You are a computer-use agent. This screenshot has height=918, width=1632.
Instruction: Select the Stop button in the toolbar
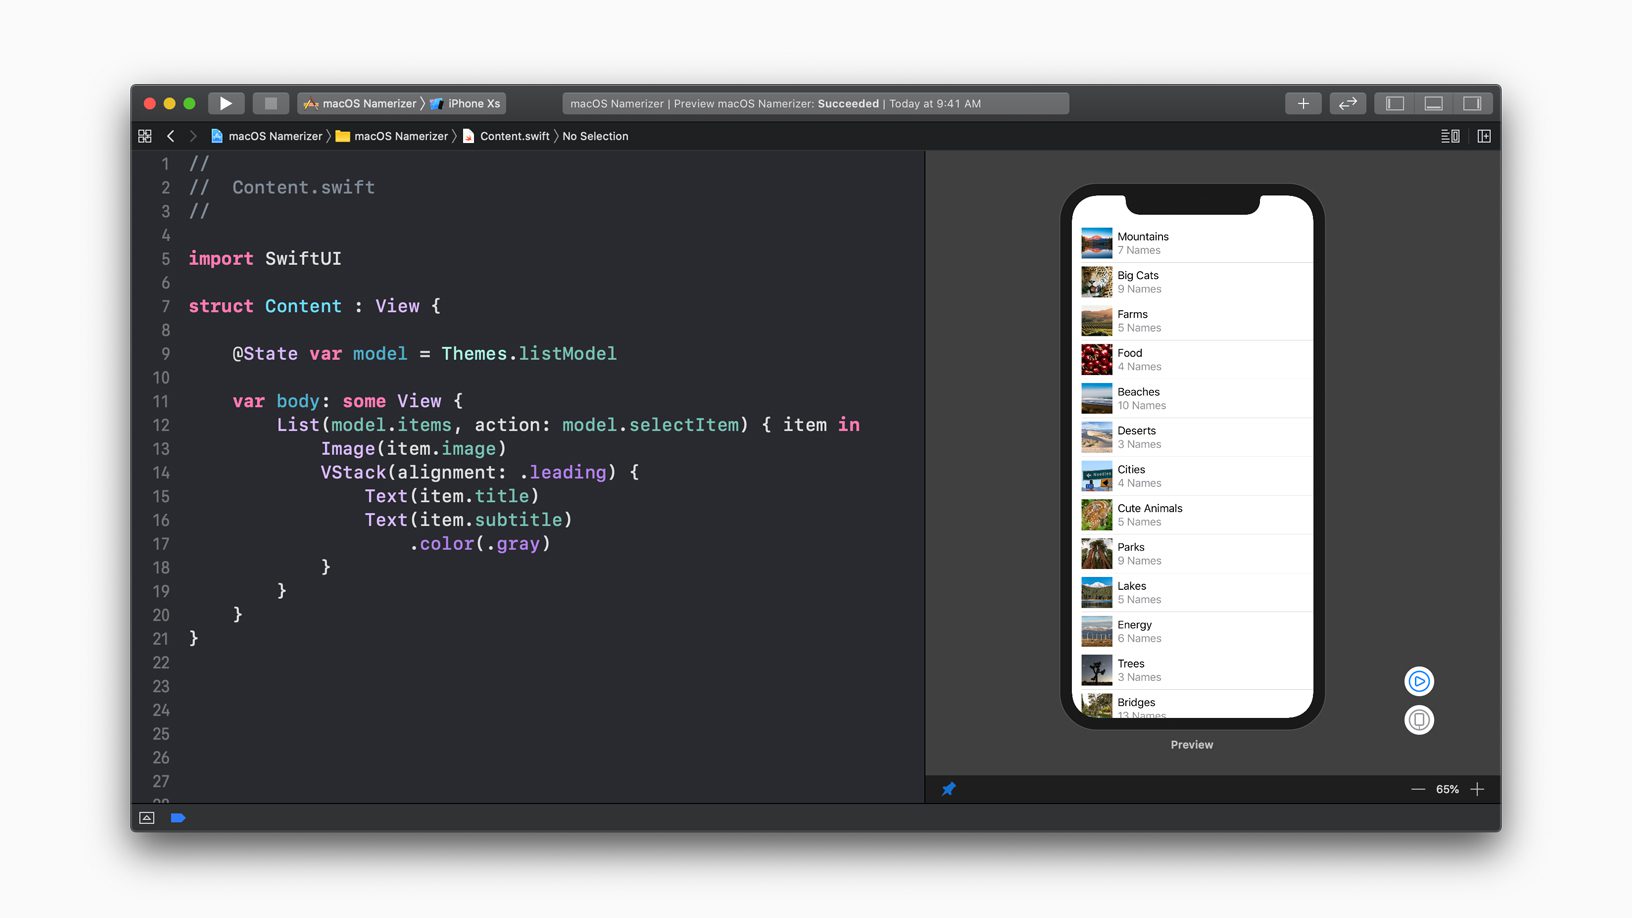(271, 103)
